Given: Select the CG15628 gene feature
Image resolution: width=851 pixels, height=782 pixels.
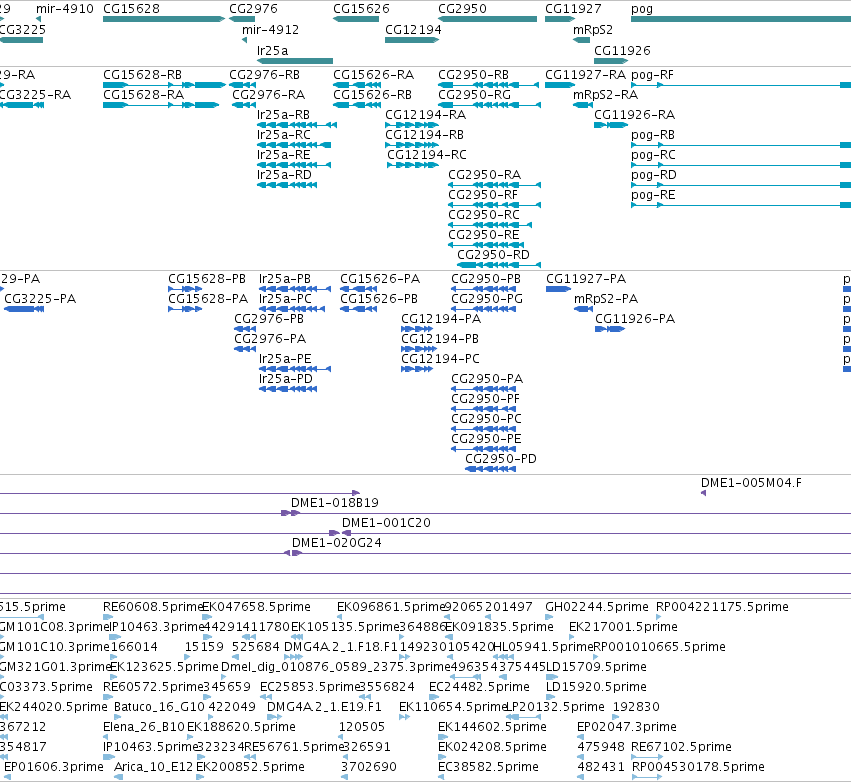Looking at the screenshot, I should [164, 19].
